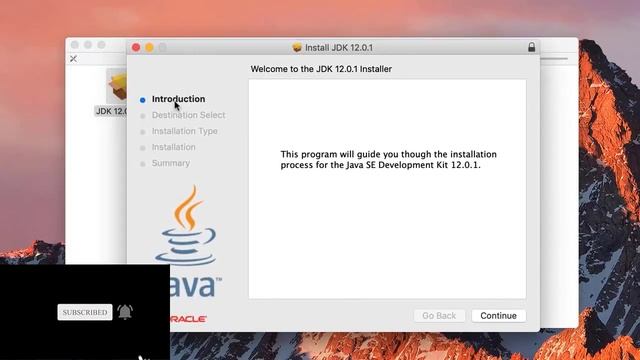The width and height of the screenshot is (640, 360).
Task: Select the Installation Type step
Action: [x=184, y=131]
